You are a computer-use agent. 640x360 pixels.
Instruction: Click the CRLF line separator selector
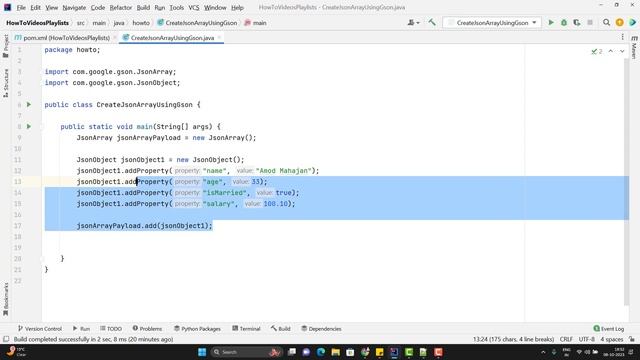click(566, 339)
